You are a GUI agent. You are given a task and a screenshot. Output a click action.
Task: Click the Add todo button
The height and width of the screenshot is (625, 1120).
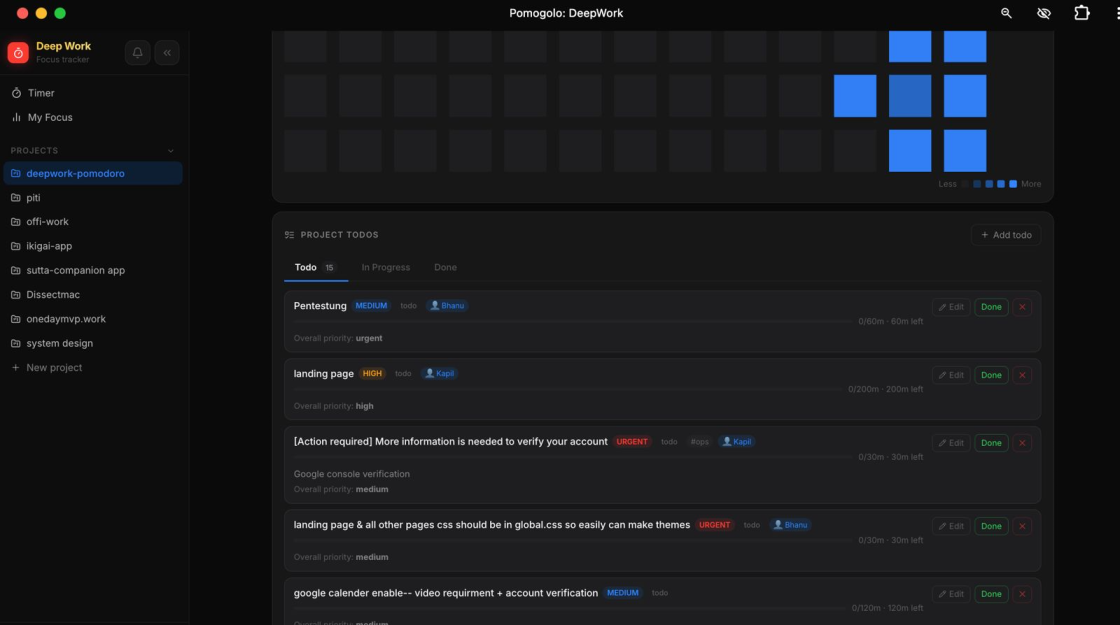pyautogui.click(x=1006, y=235)
